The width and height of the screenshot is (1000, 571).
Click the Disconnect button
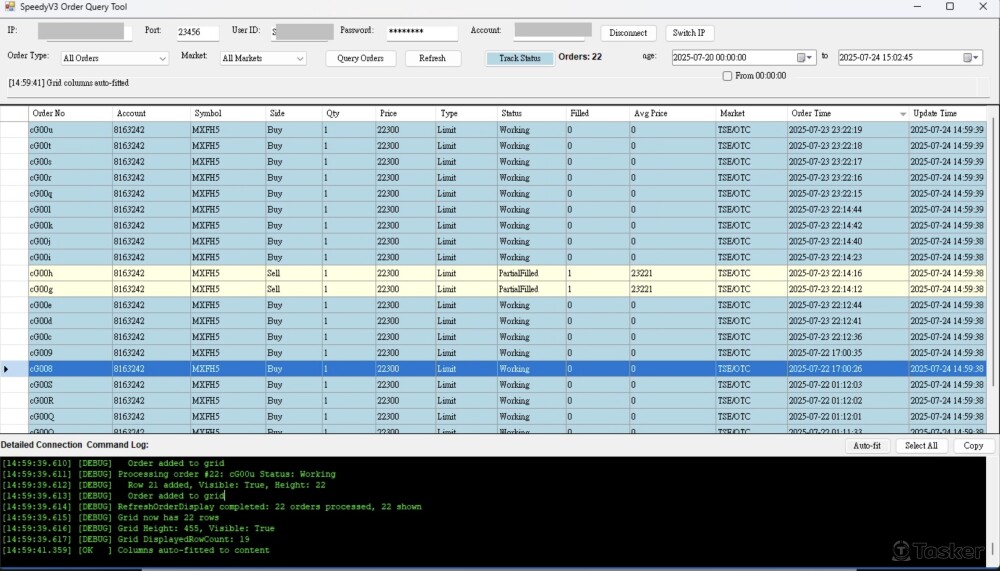(x=628, y=33)
